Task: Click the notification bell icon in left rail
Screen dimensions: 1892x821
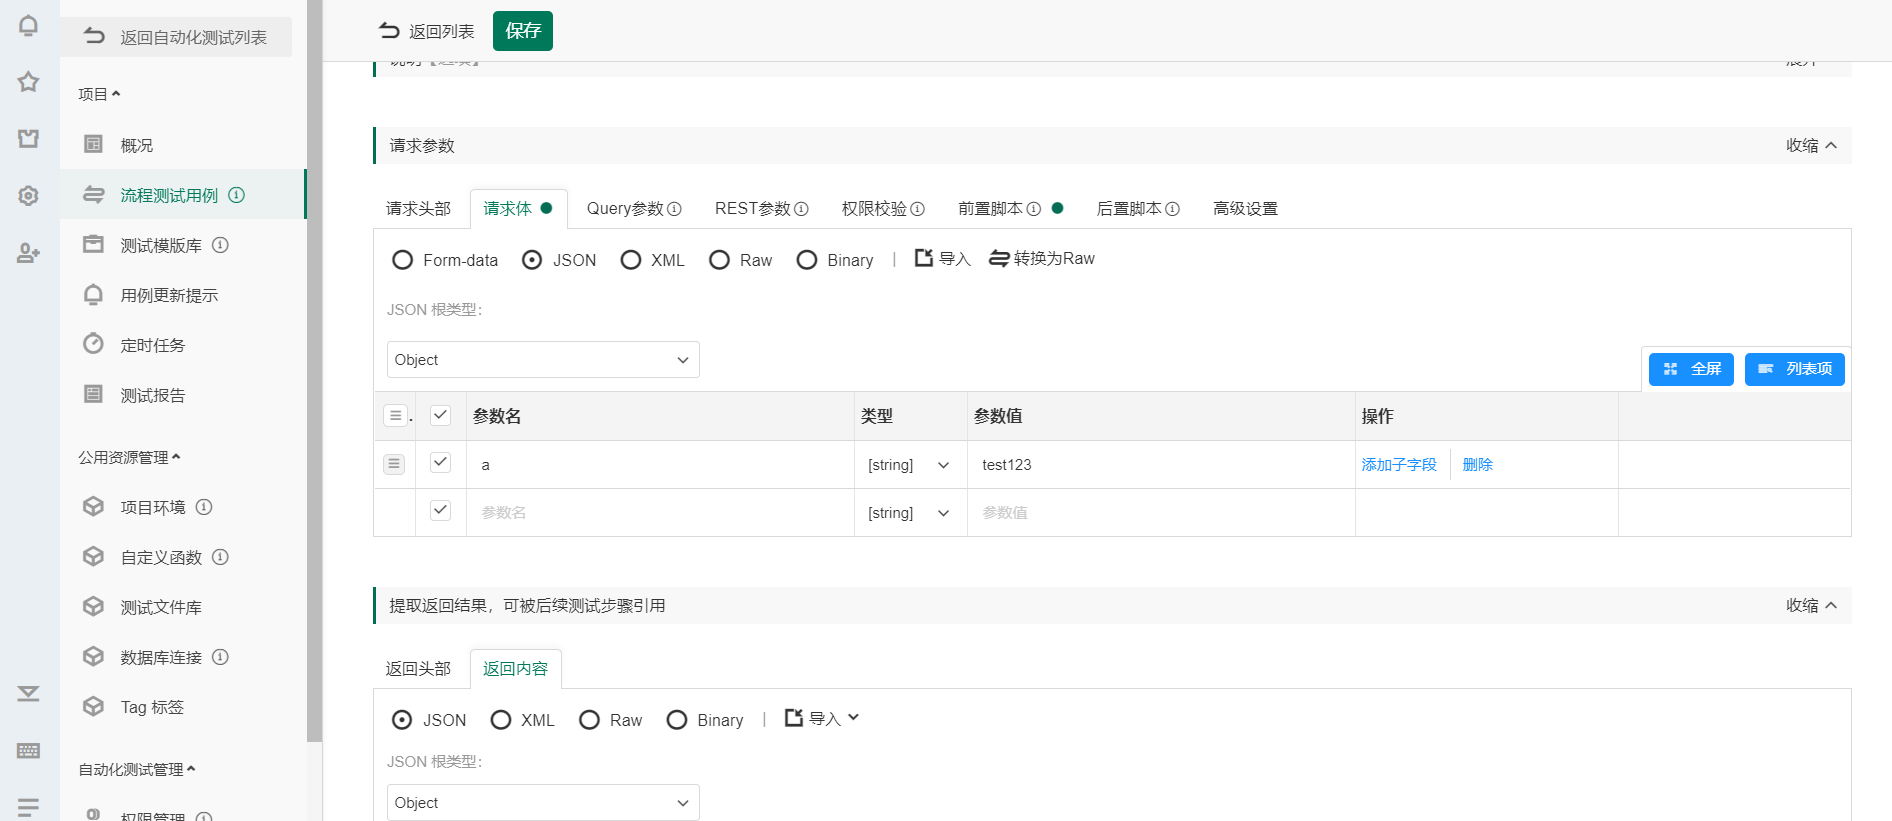Action: pyautogui.click(x=28, y=26)
